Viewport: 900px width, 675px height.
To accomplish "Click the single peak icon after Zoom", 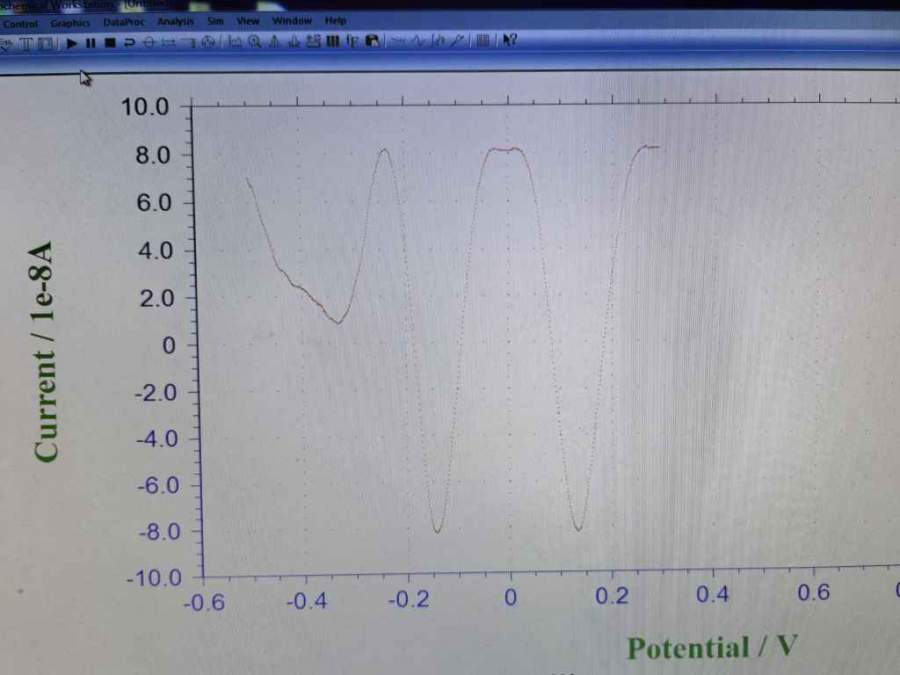I will coord(274,41).
